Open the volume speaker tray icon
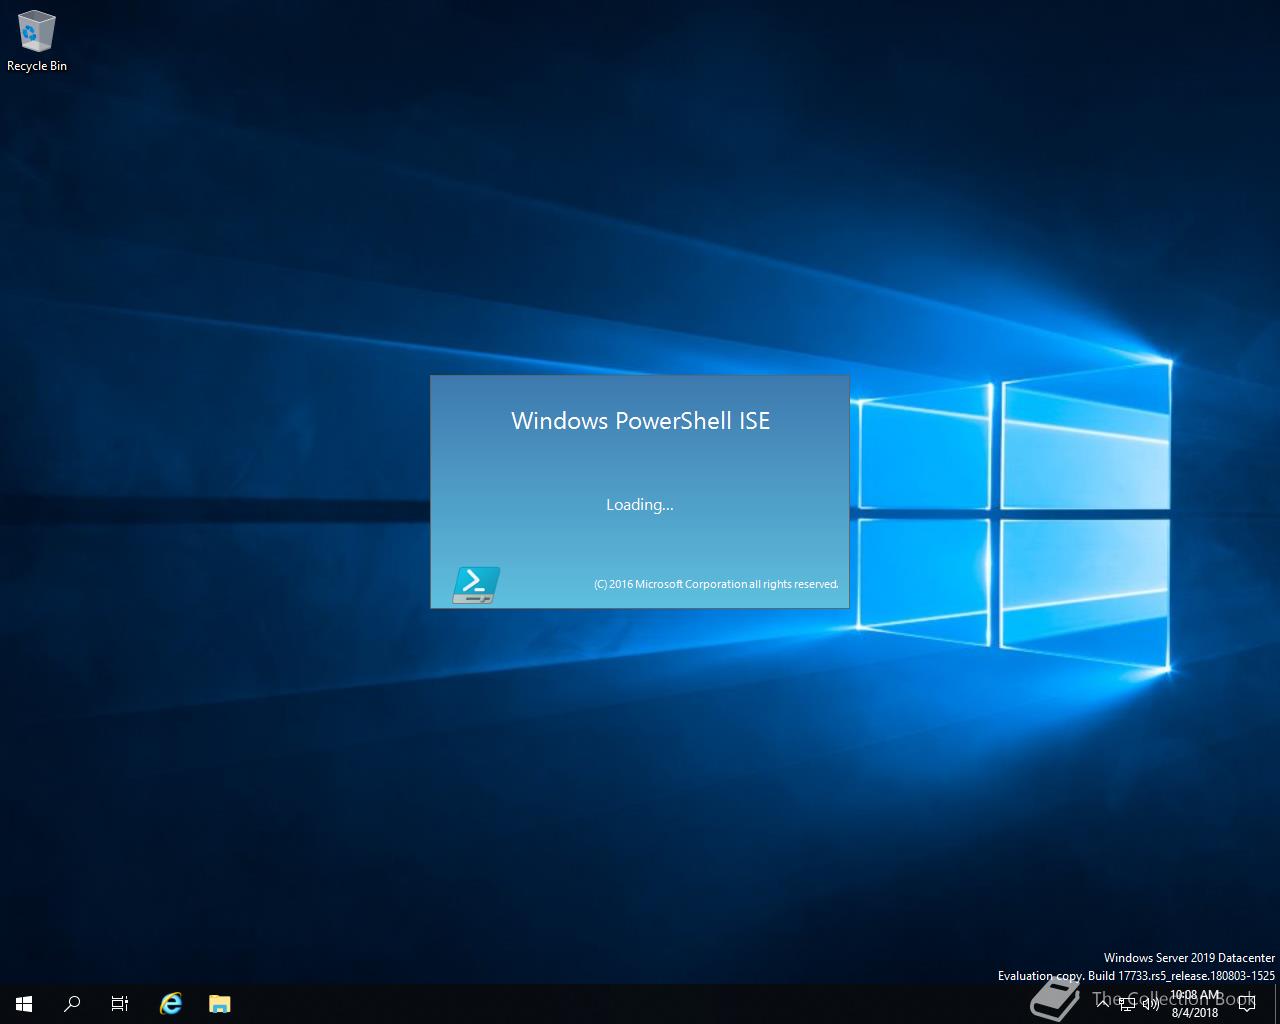The height and width of the screenshot is (1024, 1280). (1150, 1003)
